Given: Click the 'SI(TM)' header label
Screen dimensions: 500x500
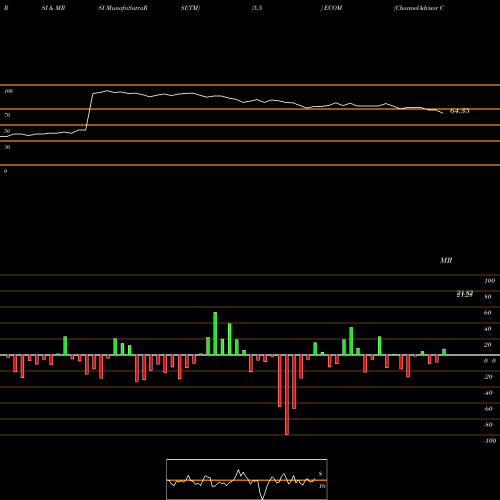Looking at the screenshot, I should 190,8.
